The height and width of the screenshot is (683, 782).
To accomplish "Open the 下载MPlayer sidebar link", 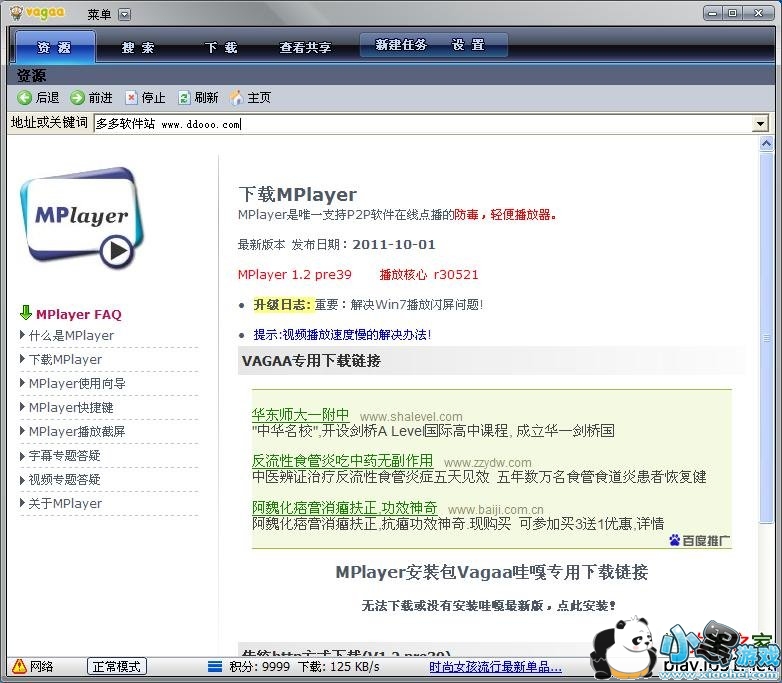I will (65, 359).
